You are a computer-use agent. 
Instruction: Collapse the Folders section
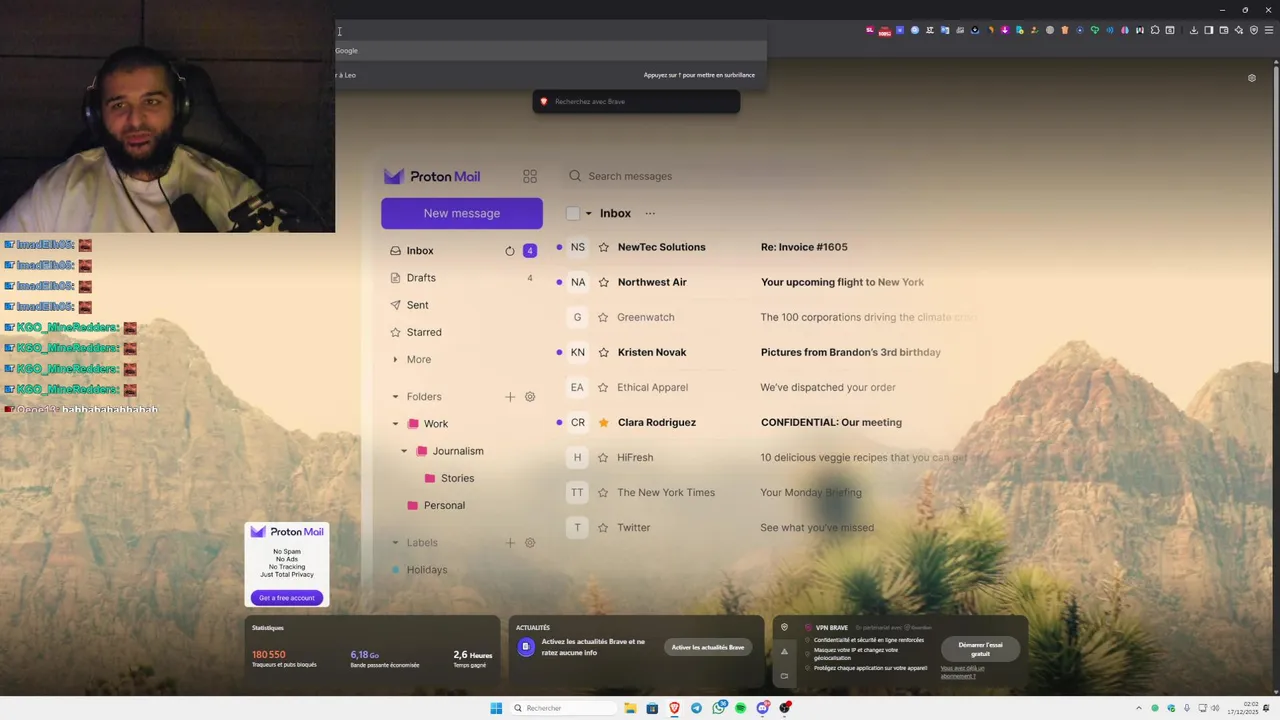(395, 397)
